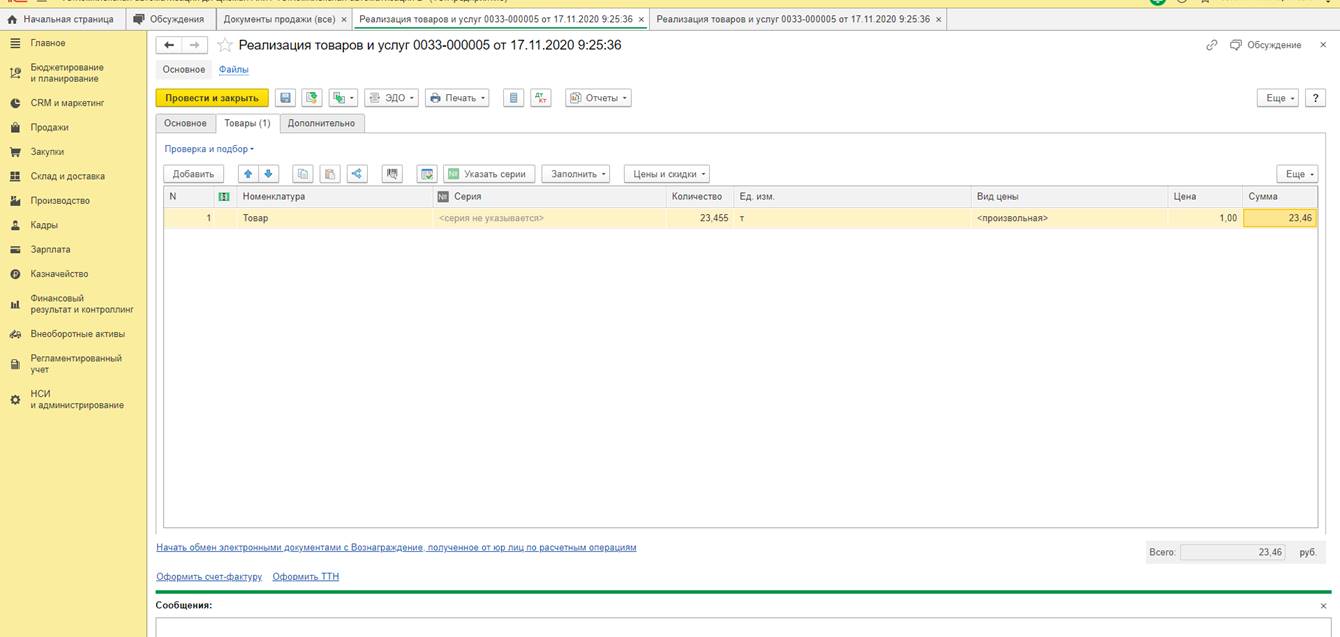Click Номенклатура column header
The image size is (1340, 637).
click(x=335, y=197)
